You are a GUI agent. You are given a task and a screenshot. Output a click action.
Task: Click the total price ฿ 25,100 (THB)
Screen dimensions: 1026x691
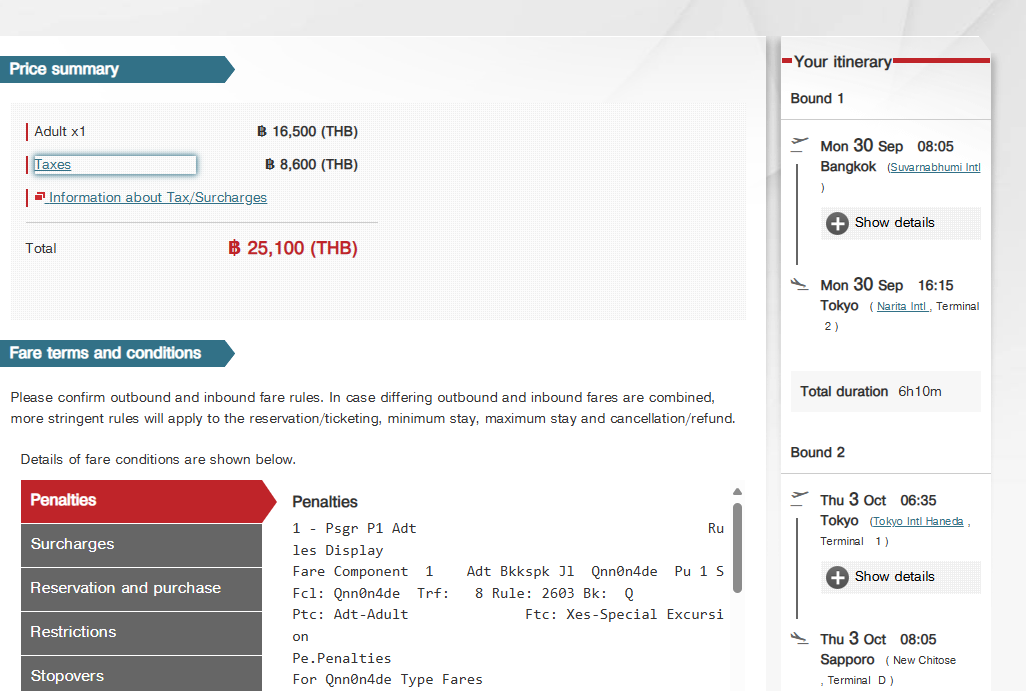click(x=292, y=249)
